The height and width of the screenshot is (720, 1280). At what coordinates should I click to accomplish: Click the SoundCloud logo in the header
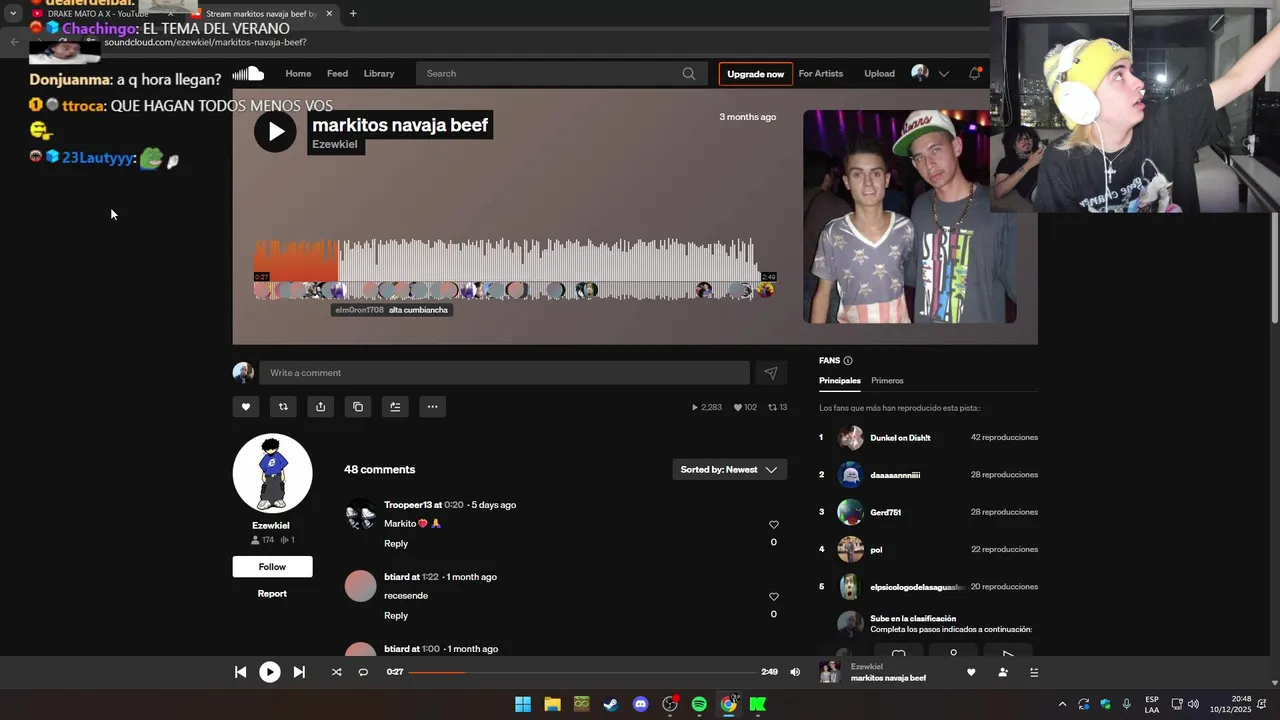[x=248, y=73]
